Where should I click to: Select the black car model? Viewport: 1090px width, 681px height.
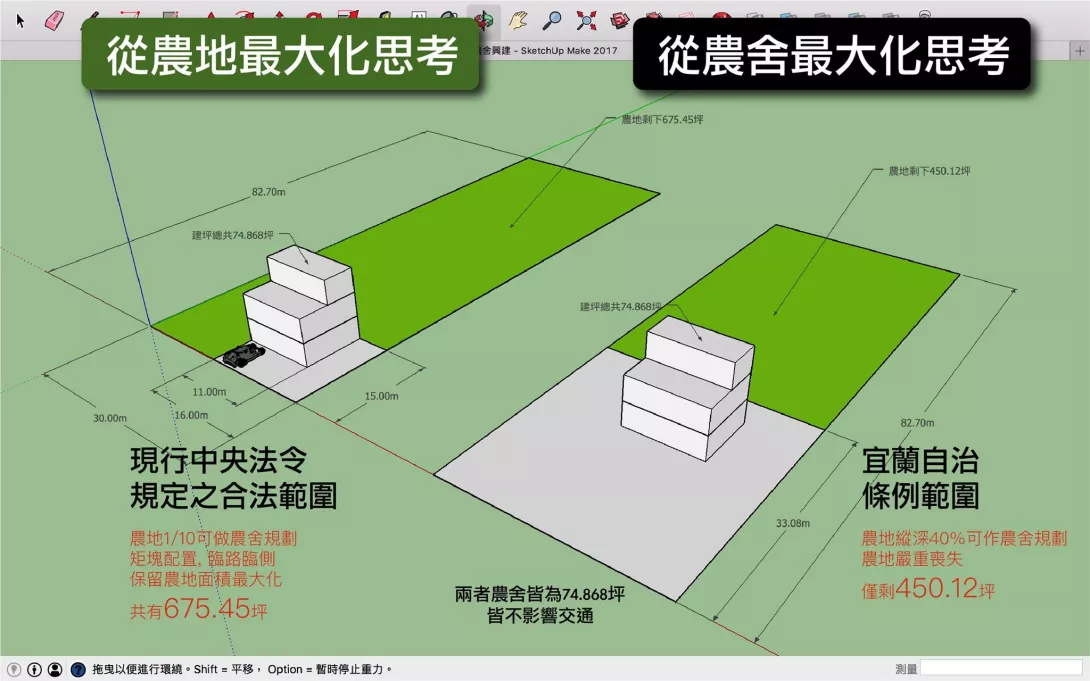[x=243, y=355]
